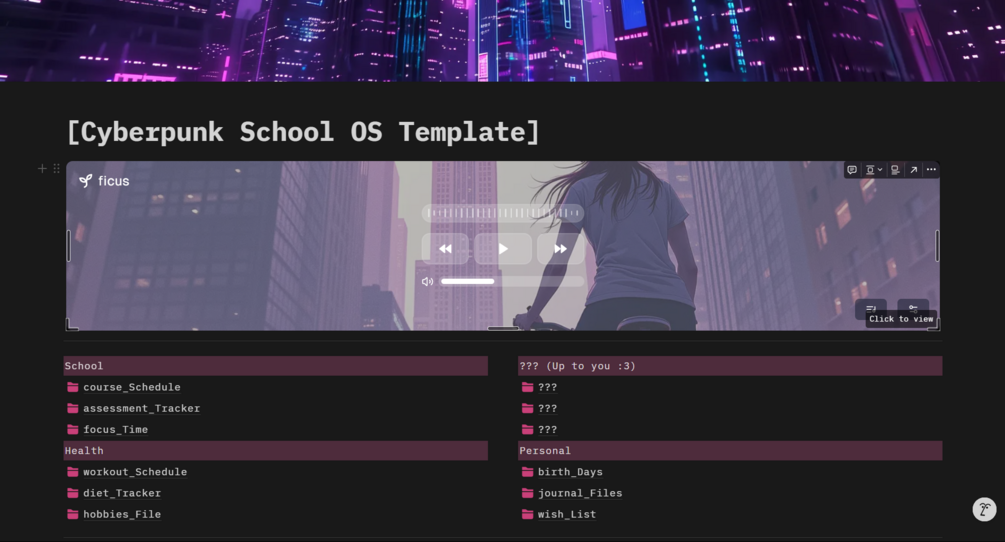Open the assessment_Tracker page
This screenshot has height=542, width=1005.
tap(141, 408)
